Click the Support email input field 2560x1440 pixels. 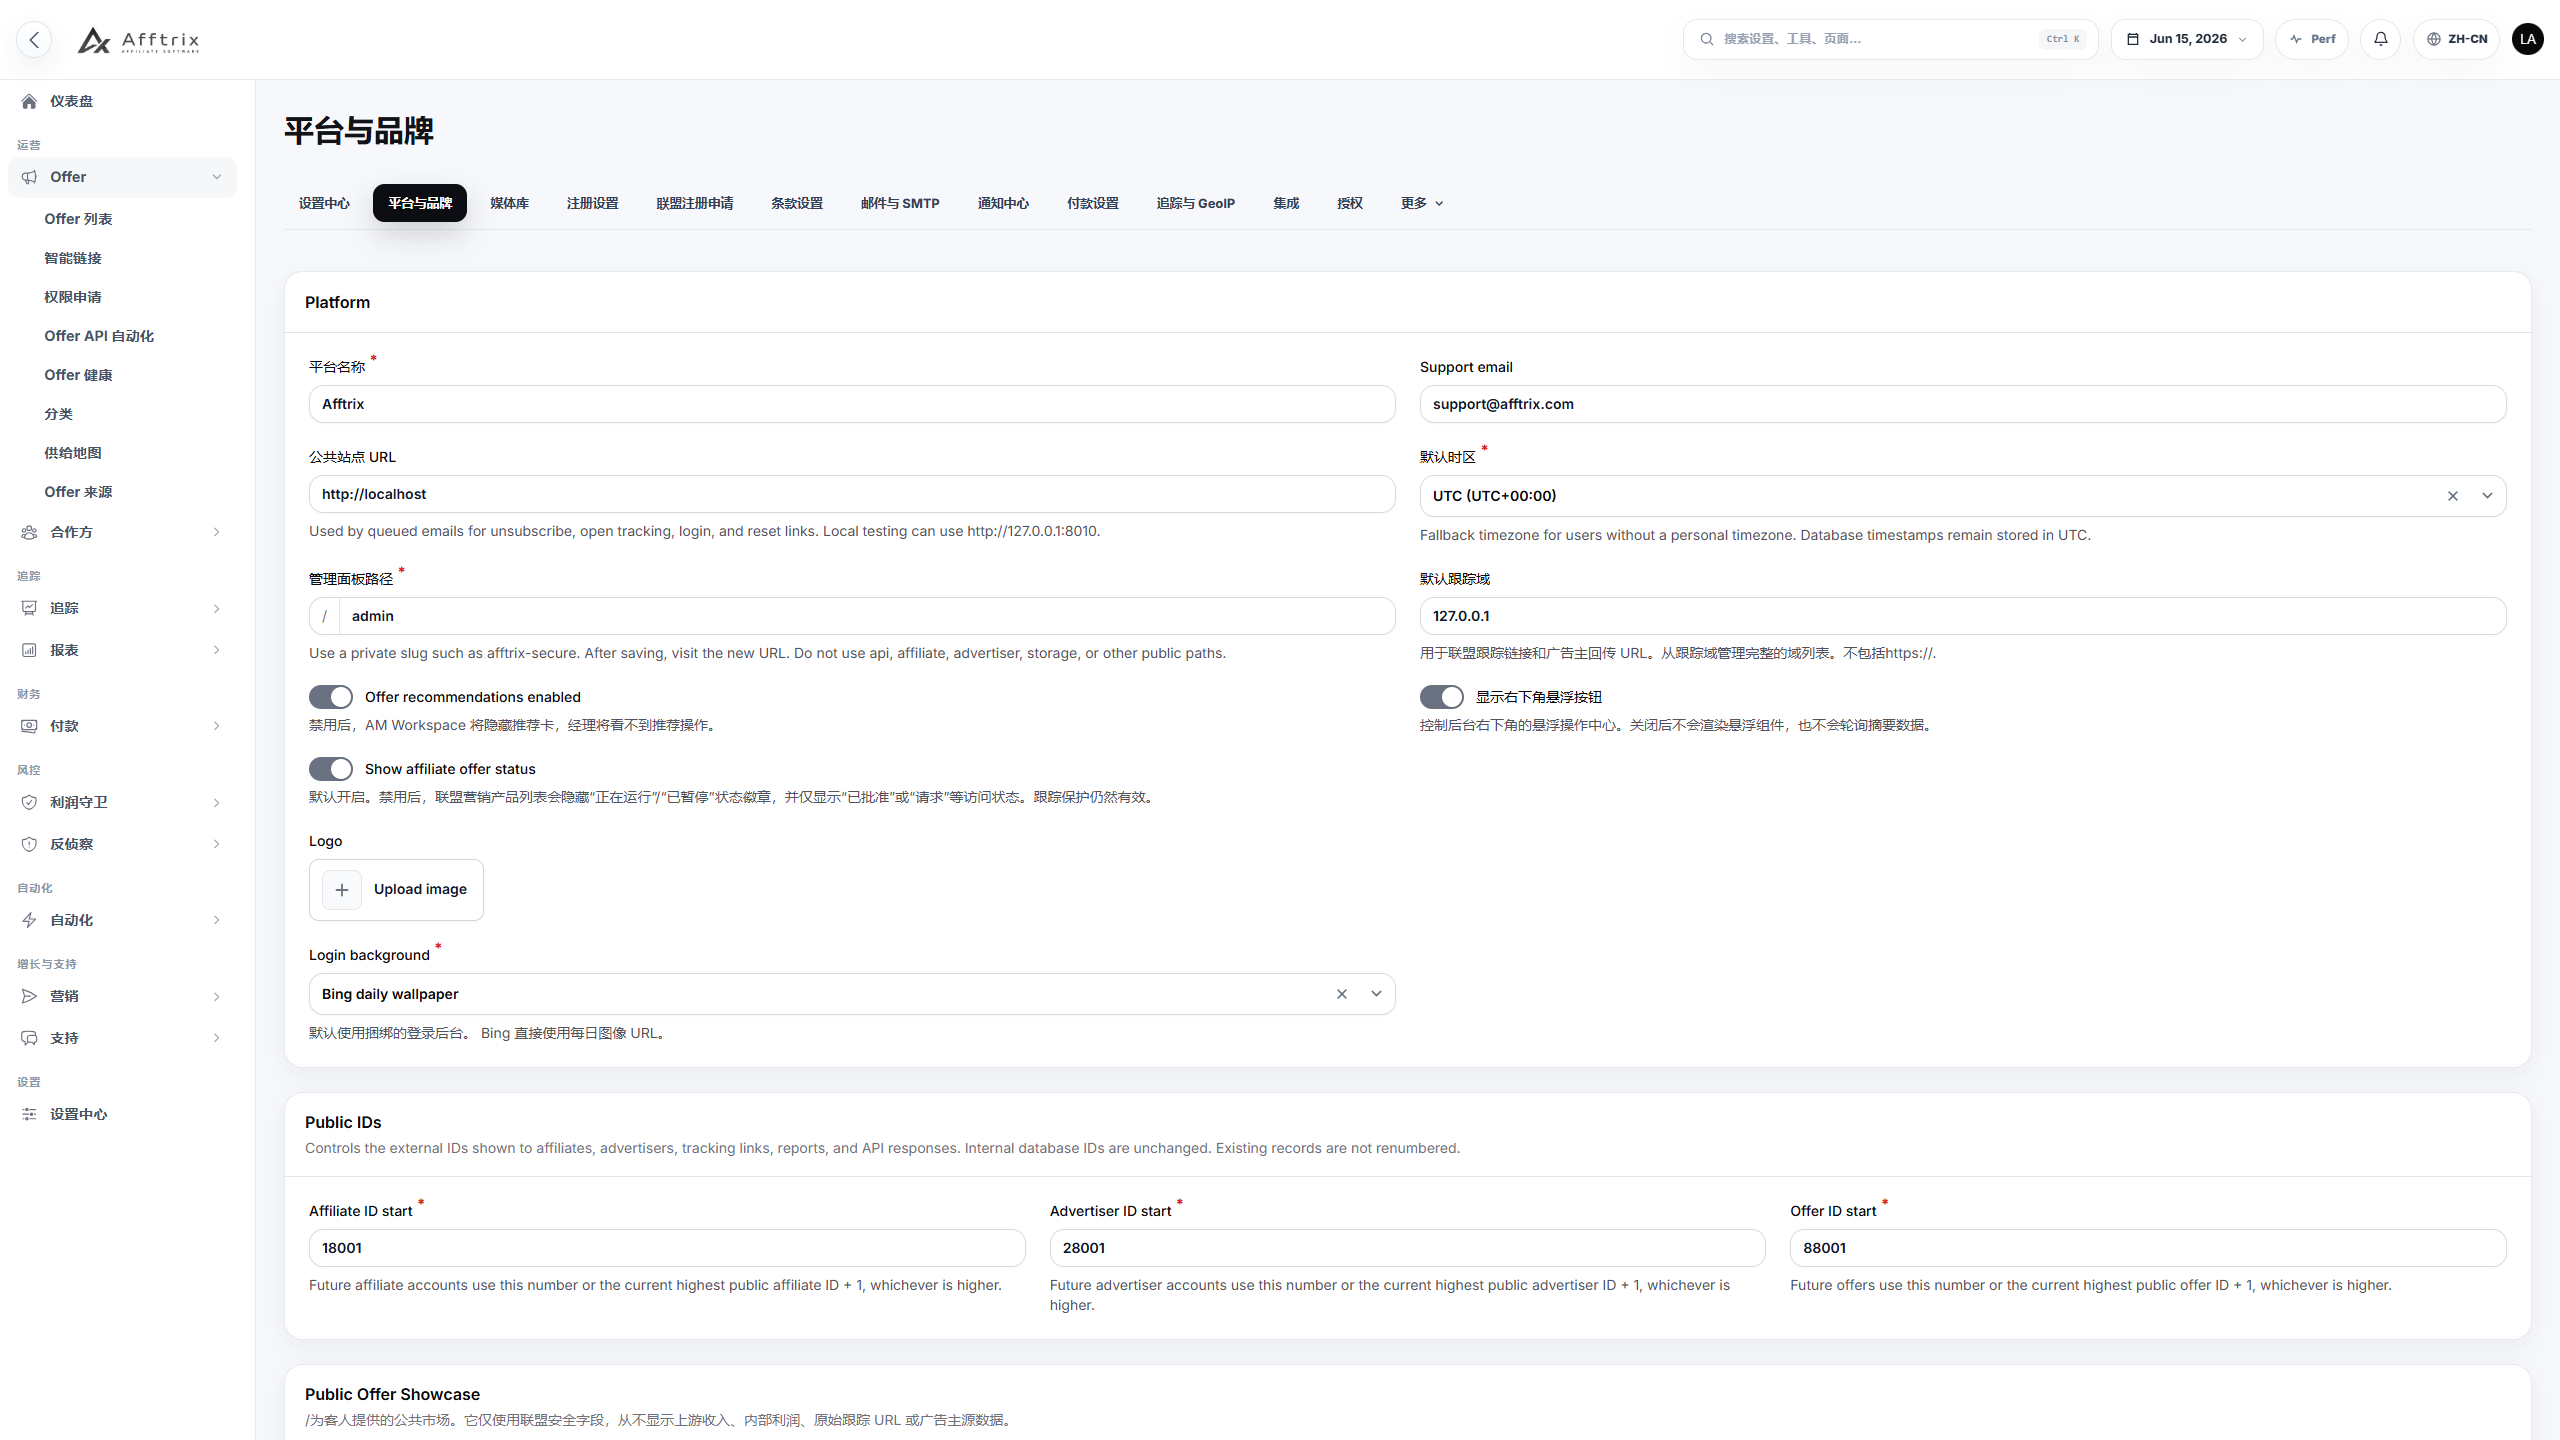1962,404
